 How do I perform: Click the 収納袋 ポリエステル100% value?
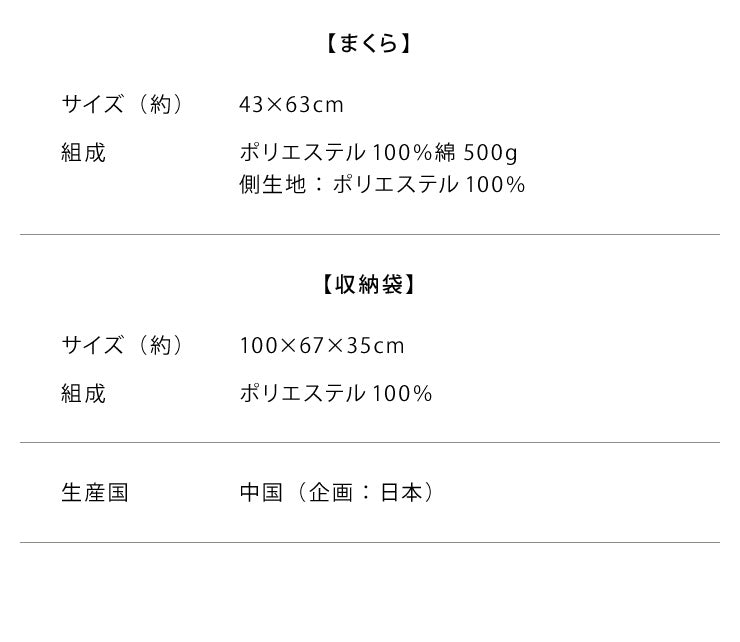[x=336, y=394]
